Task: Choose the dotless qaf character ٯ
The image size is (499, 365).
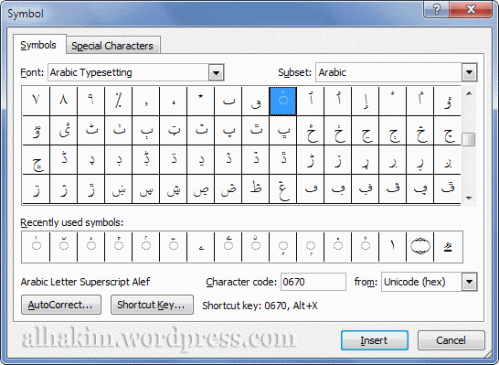Action: [255, 101]
